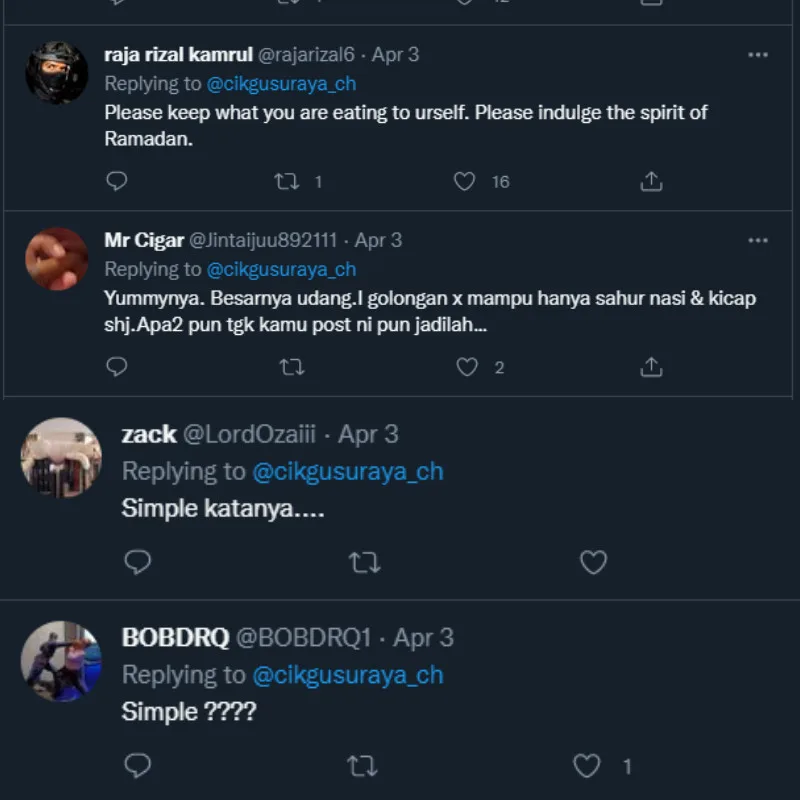Image resolution: width=800 pixels, height=800 pixels.
Task: Reply to raja rizal kamrul's tweet
Action: (x=117, y=181)
